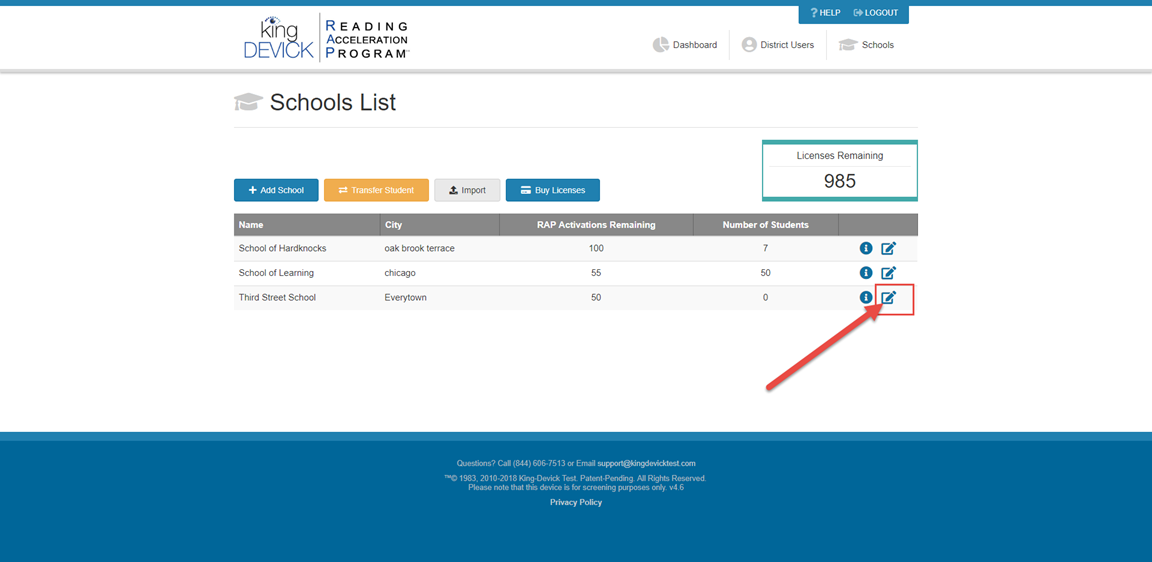Click the support email address link
This screenshot has width=1152, height=562.
click(x=646, y=463)
